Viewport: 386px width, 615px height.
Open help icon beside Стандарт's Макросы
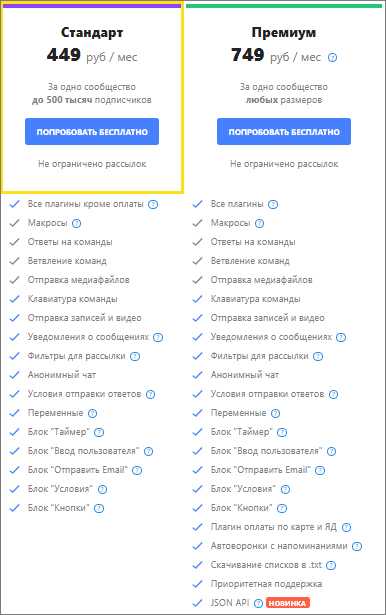point(76,224)
